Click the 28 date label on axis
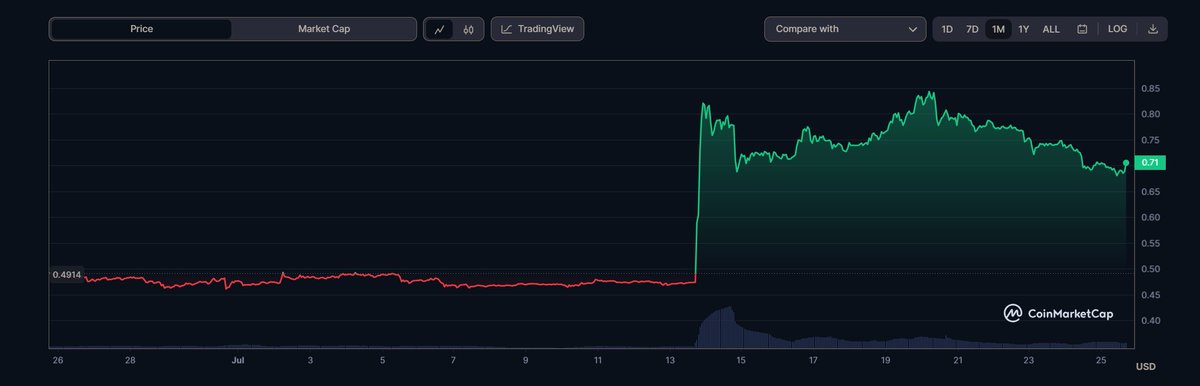The width and height of the screenshot is (1200, 386). [130, 359]
